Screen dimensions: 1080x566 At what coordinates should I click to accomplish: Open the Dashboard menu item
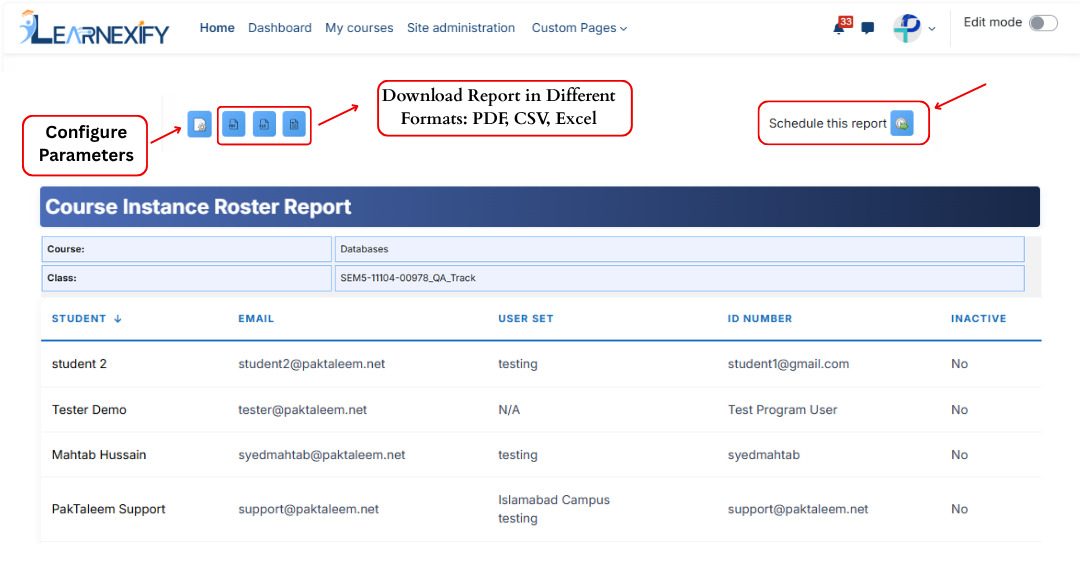point(280,28)
